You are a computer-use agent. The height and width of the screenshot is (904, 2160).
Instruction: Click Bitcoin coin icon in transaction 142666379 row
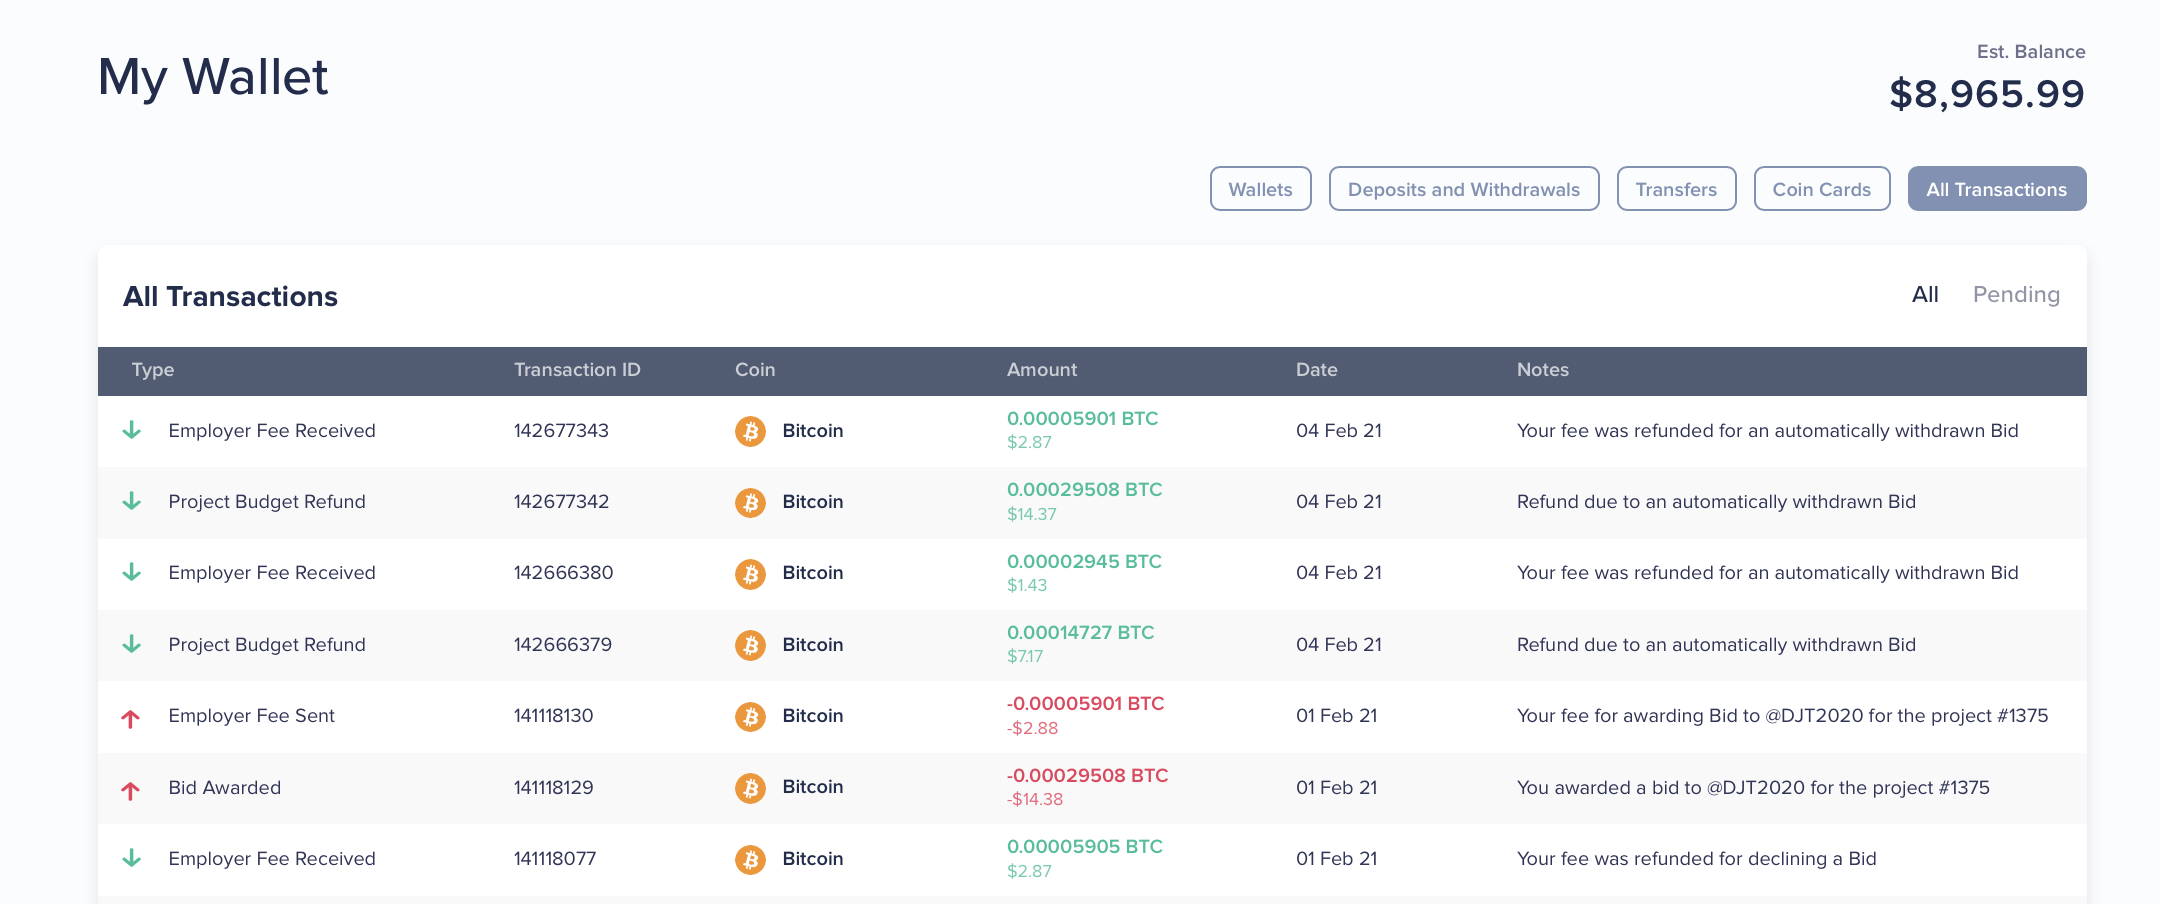[750, 645]
